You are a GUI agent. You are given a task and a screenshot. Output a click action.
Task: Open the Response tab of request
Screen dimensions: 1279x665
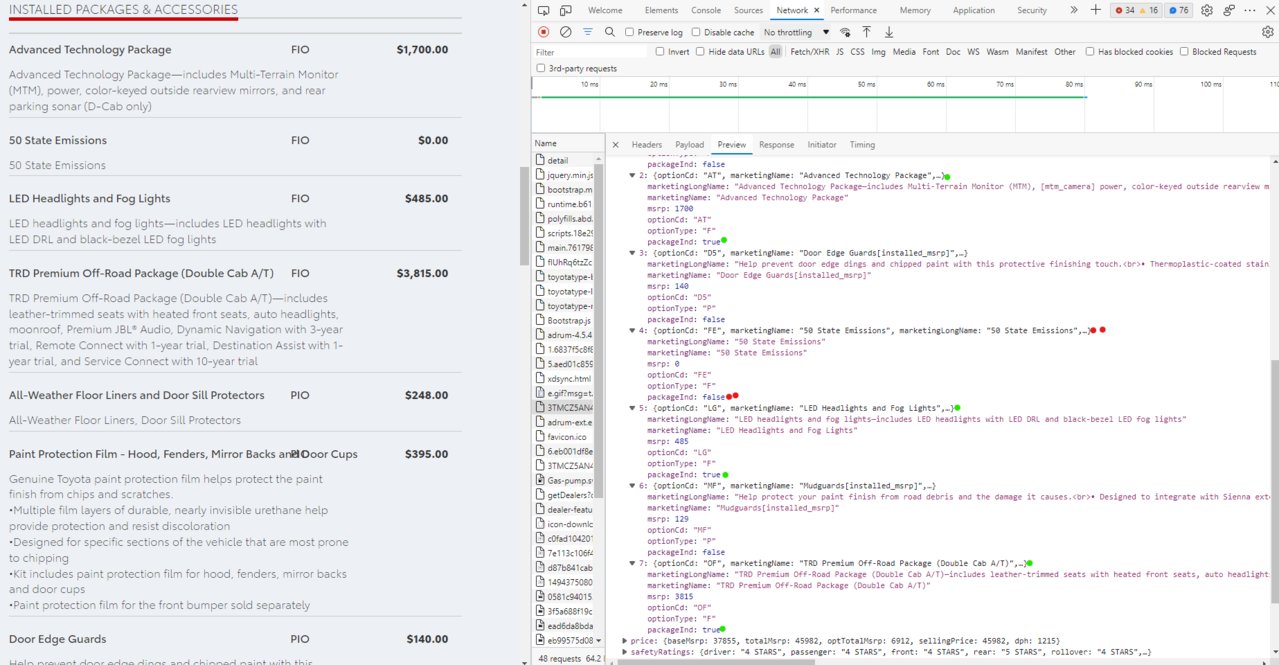click(776, 145)
